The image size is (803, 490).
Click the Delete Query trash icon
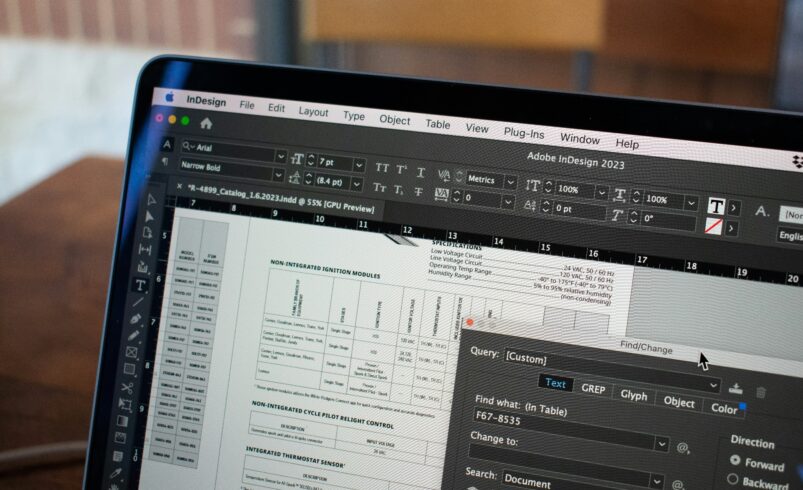pyautogui.click(x=760, y=392)
